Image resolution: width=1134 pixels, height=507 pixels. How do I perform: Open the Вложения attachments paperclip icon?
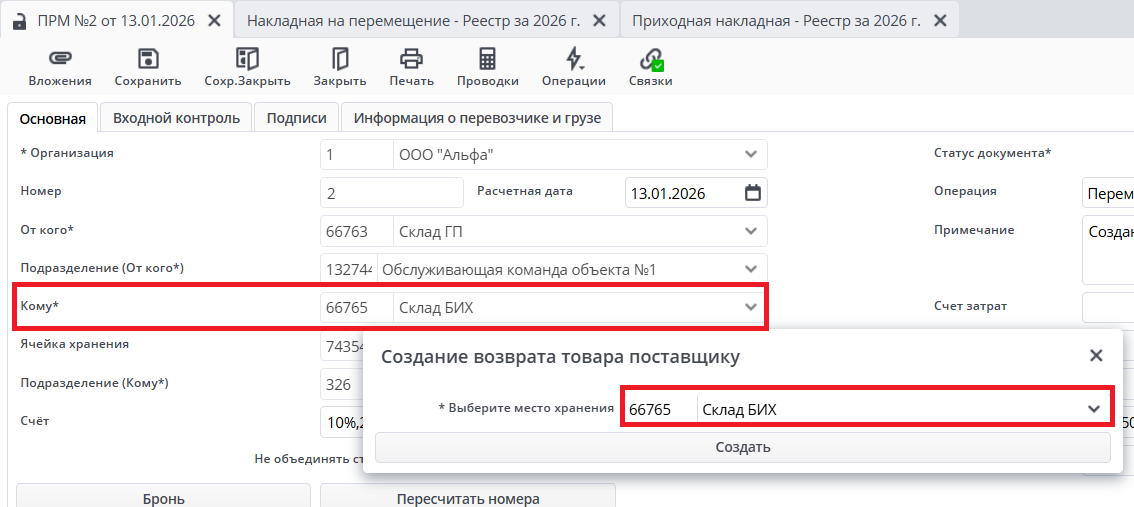tap(60, 59)
